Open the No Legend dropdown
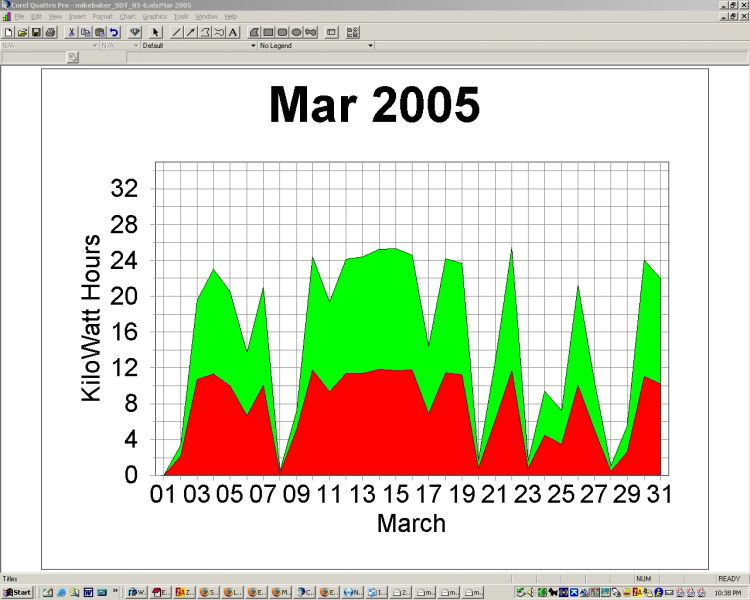 (370, 45)
